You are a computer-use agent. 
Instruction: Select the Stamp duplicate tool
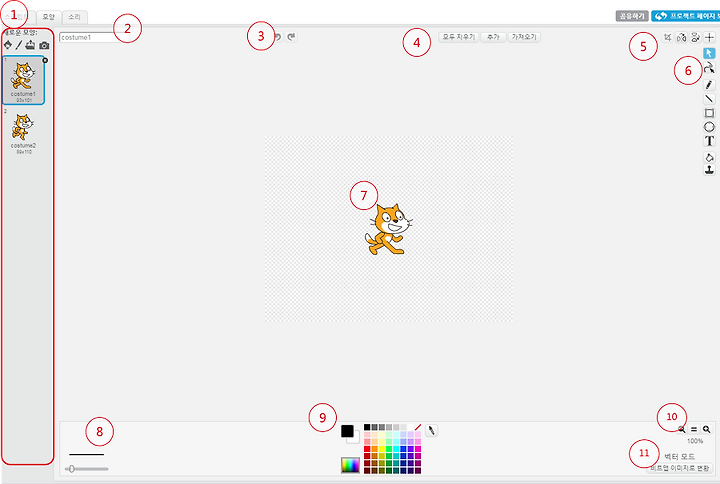coord(709,170)
